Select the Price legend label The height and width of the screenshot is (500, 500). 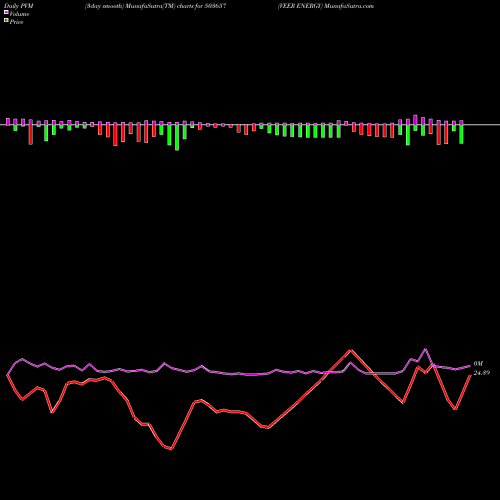pos(16,22)
